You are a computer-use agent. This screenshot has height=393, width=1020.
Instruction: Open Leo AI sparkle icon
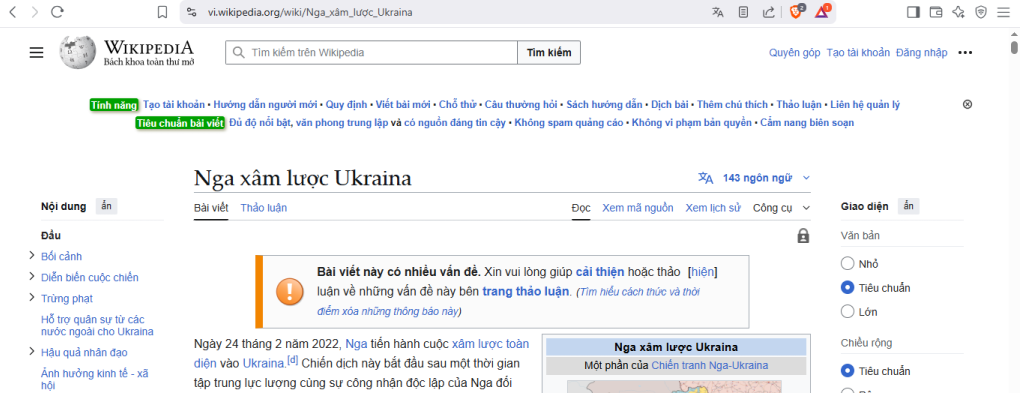pos(958,12)
